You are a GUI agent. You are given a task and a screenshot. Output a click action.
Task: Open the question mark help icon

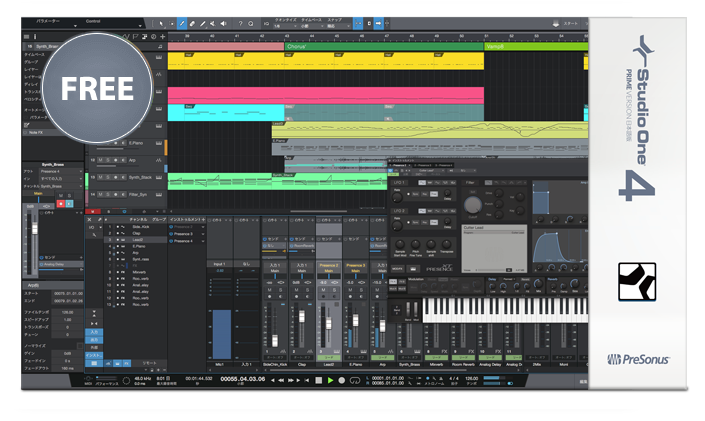(x=241, y=23)
